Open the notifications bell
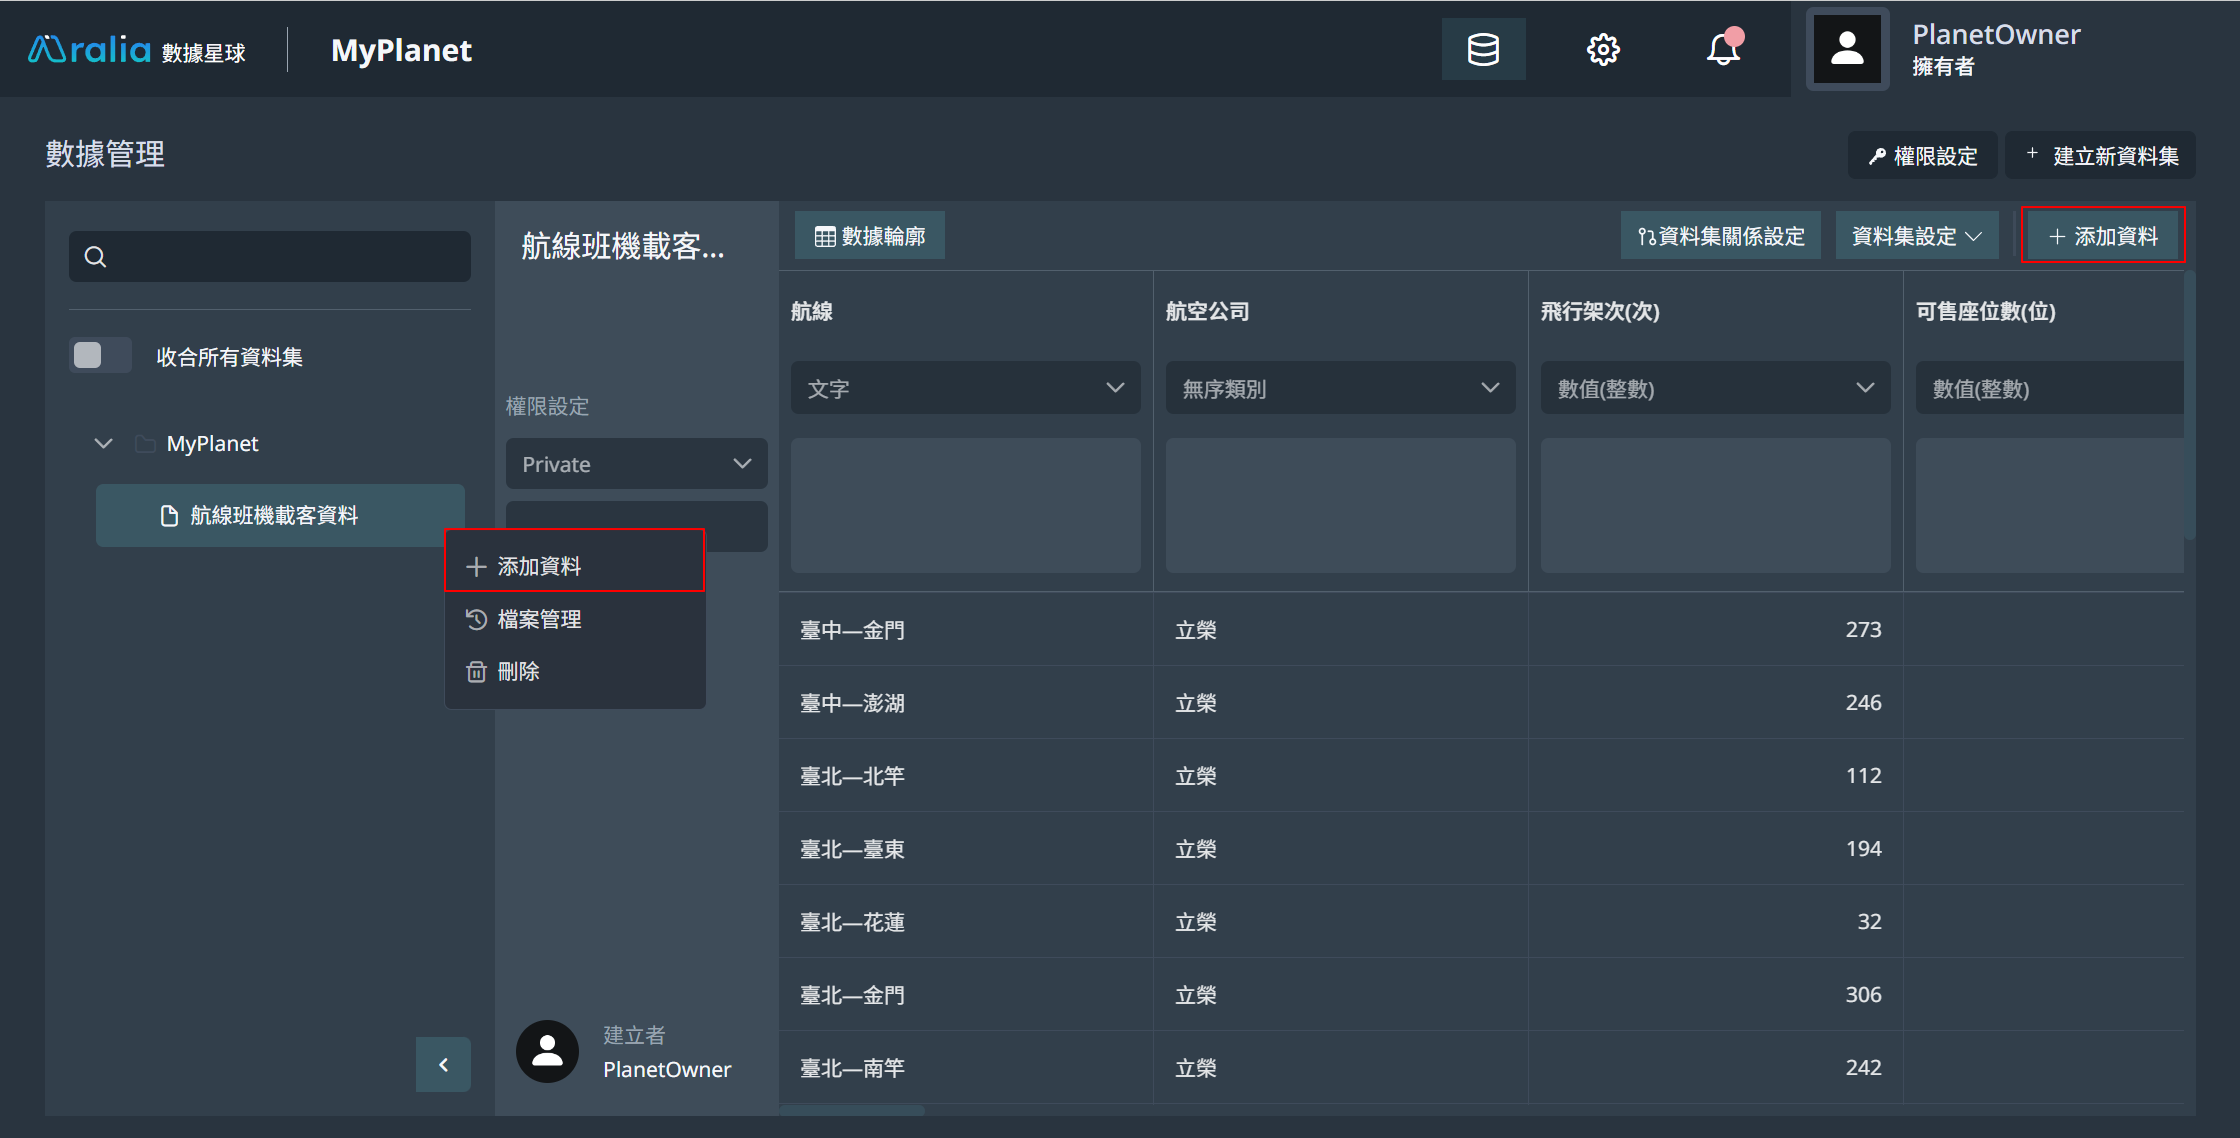This screenshot has height=1138, width=2240. click(x=1724, y=49)
